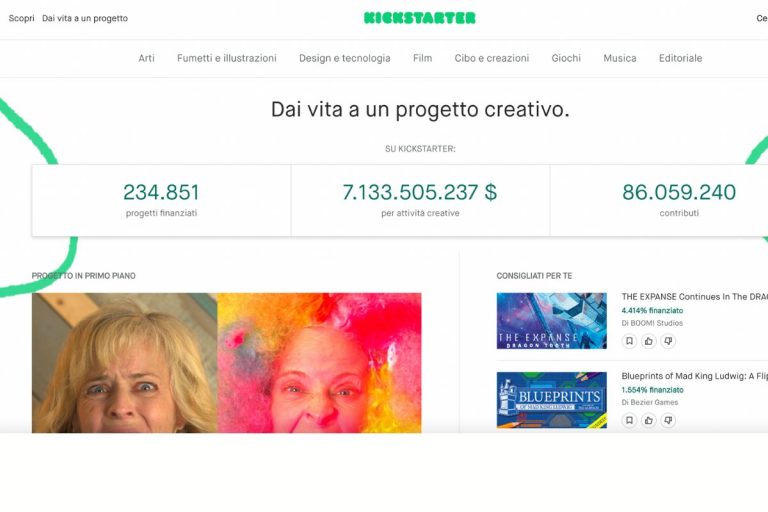Thumbs up The Expanse project
The width and height of the screenshot is (768, 512).
click(x=648, y=341)
